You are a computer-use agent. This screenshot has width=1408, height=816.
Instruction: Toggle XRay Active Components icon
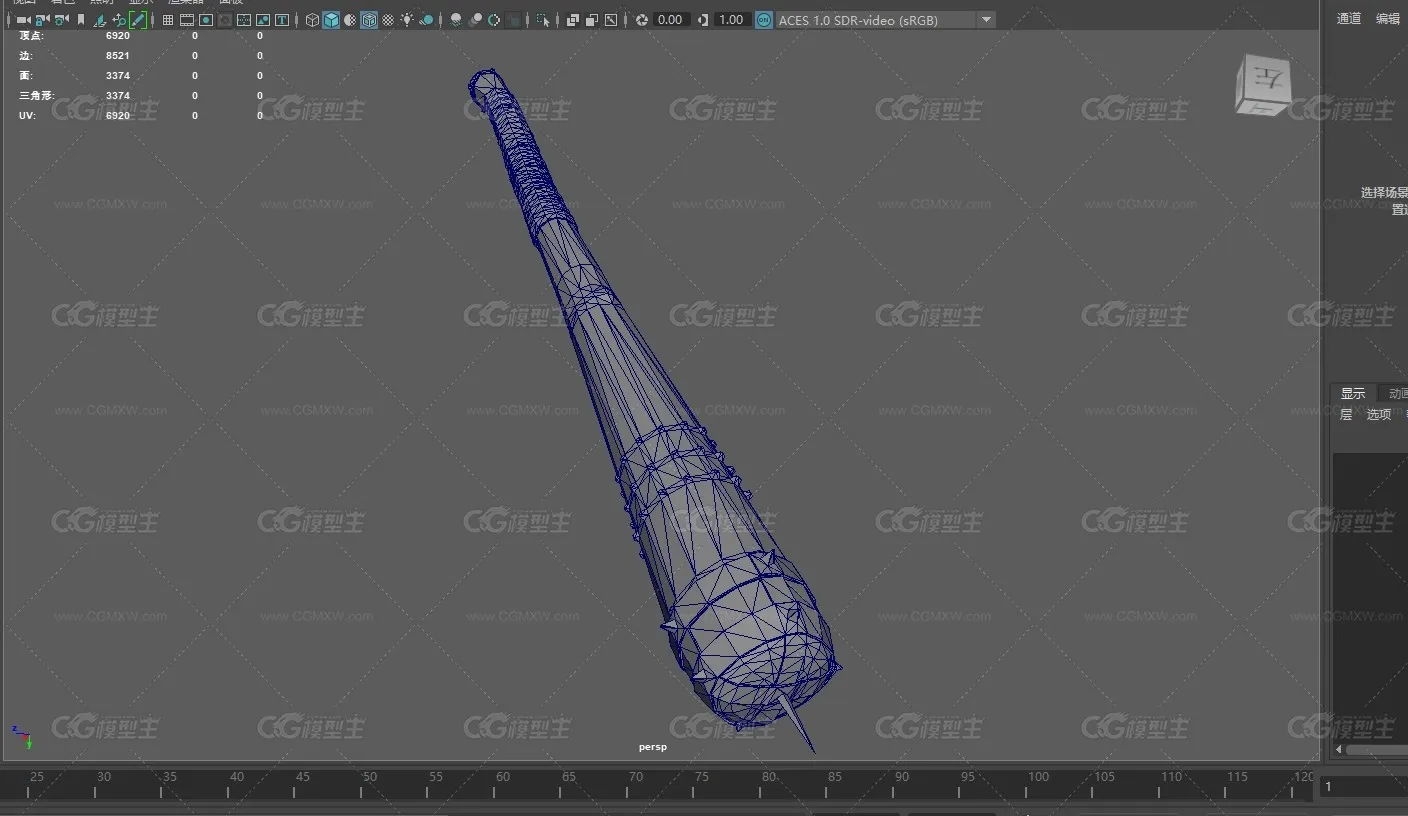pyautogui.click(x=592, y=20)
